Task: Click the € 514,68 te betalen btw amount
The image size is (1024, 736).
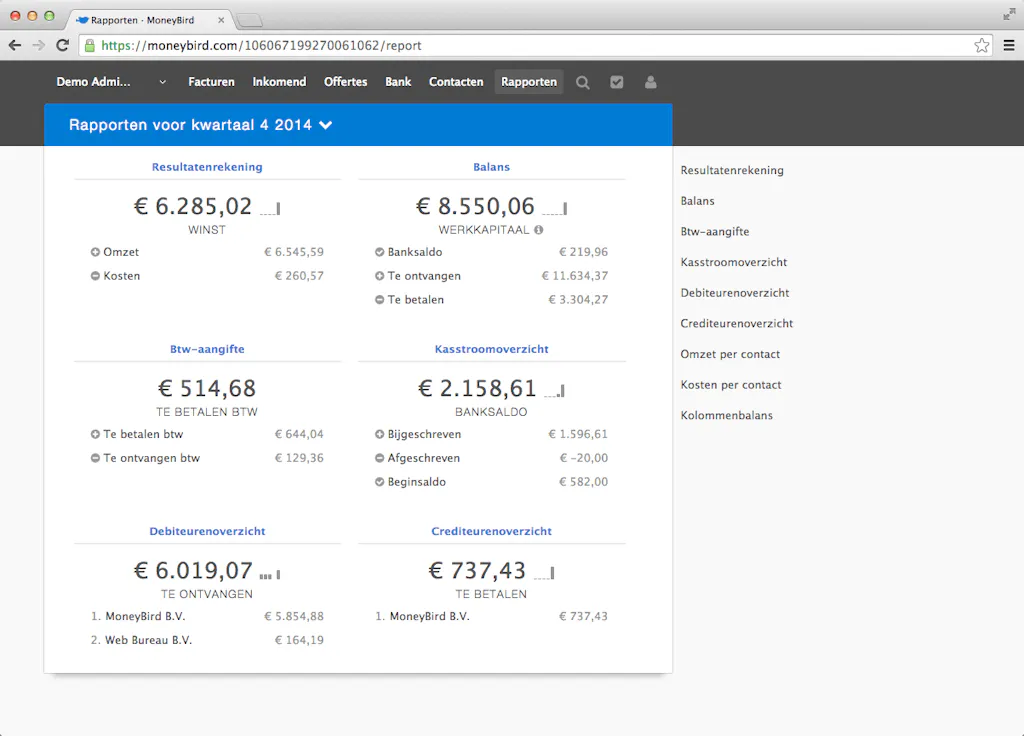Action: point(207,389)
